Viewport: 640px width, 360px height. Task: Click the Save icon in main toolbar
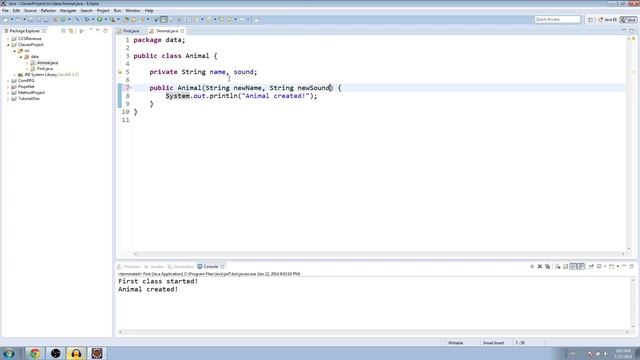click(31, 19)
